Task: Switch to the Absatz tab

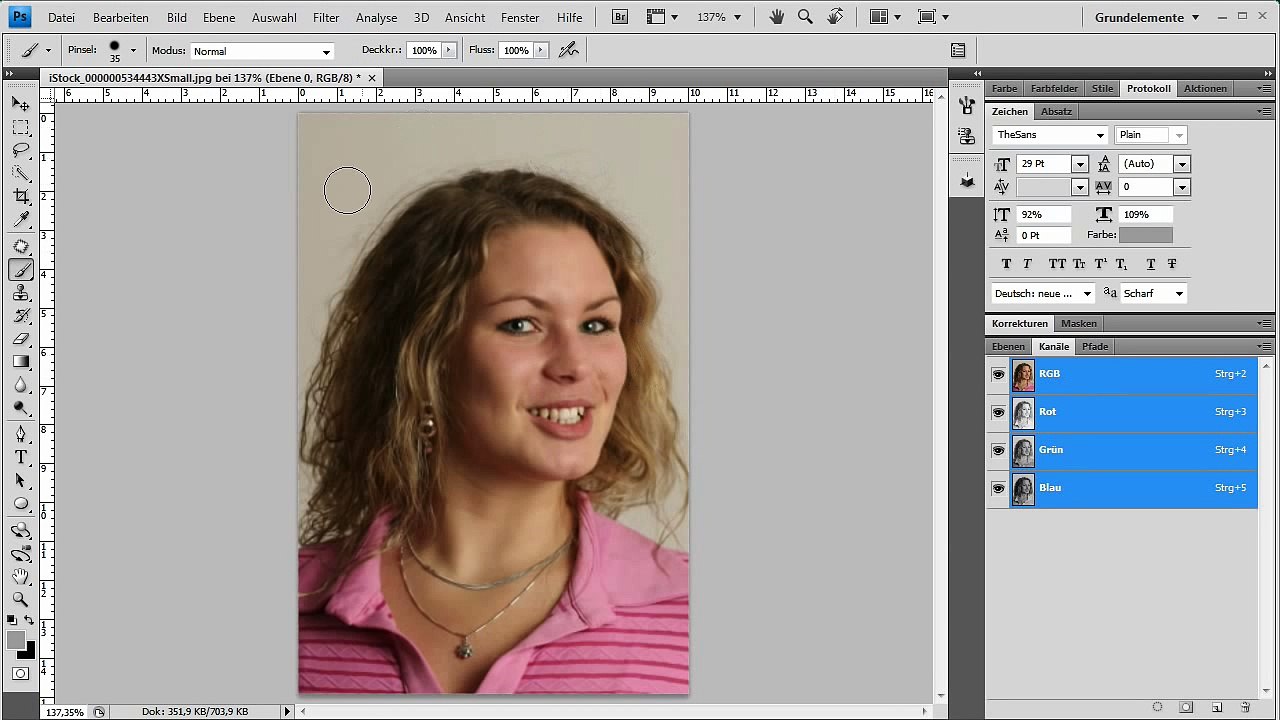Action: (x=1056, y=112)
